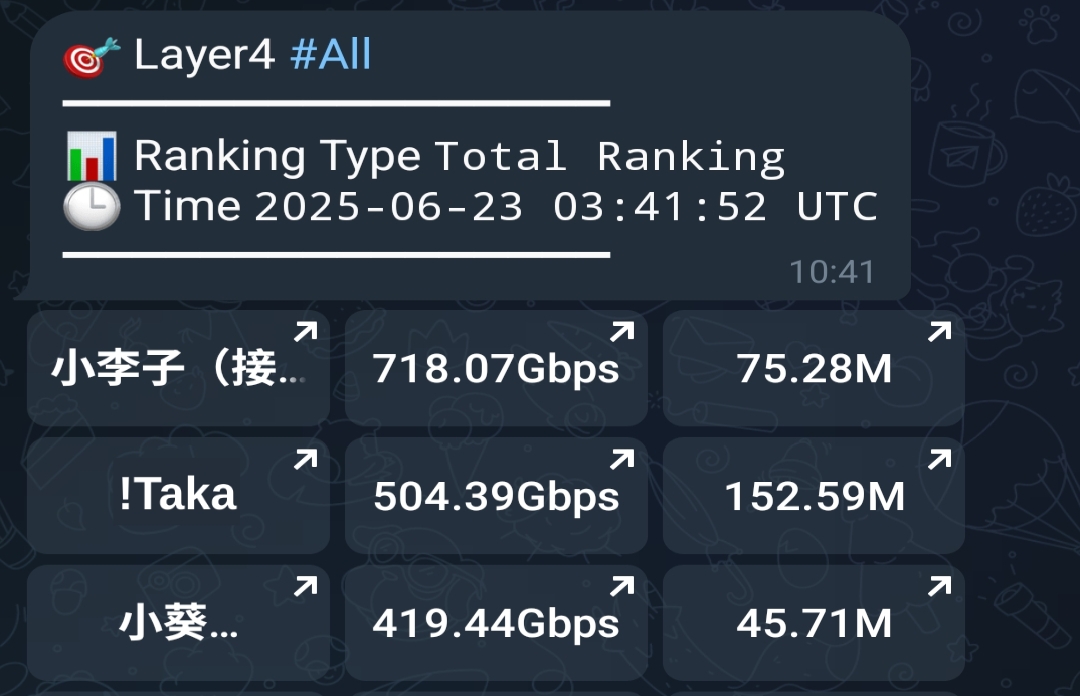Click external-link arrow on 小李子 button
This screenshot has width=1080, height=696.
[x=306, y=331]
